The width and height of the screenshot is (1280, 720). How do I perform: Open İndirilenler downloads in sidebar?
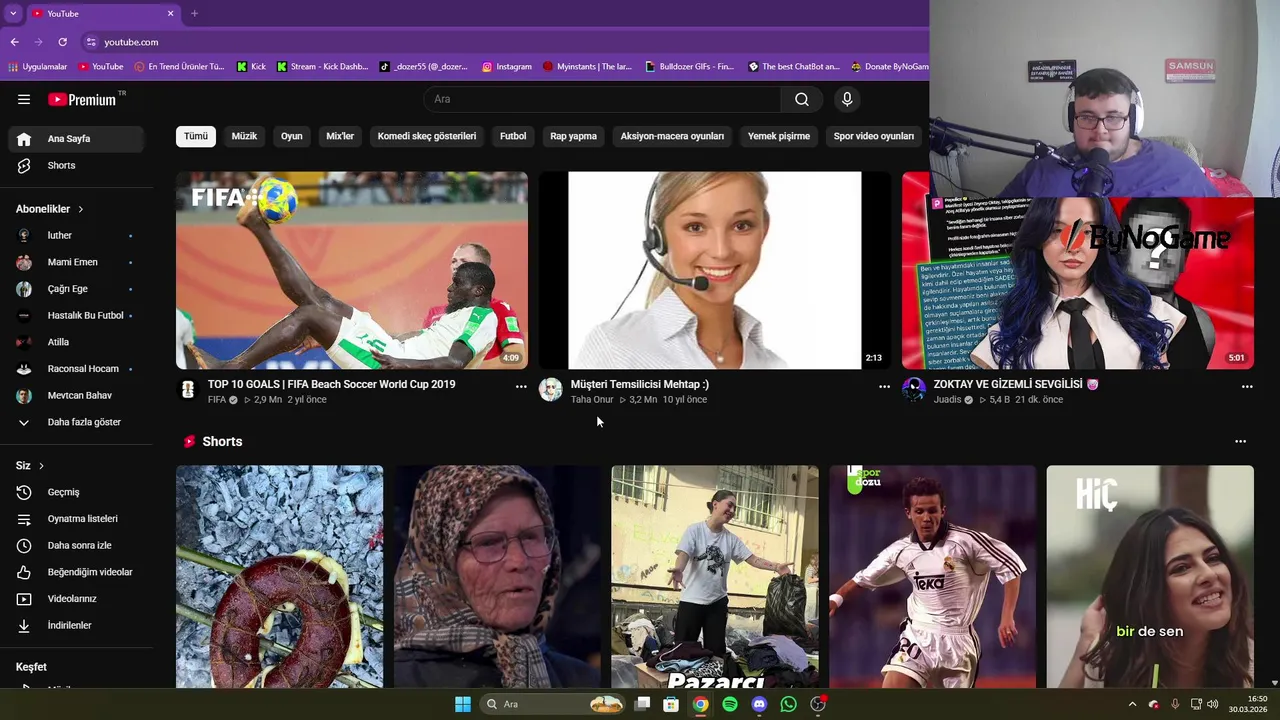click(77, 625)
